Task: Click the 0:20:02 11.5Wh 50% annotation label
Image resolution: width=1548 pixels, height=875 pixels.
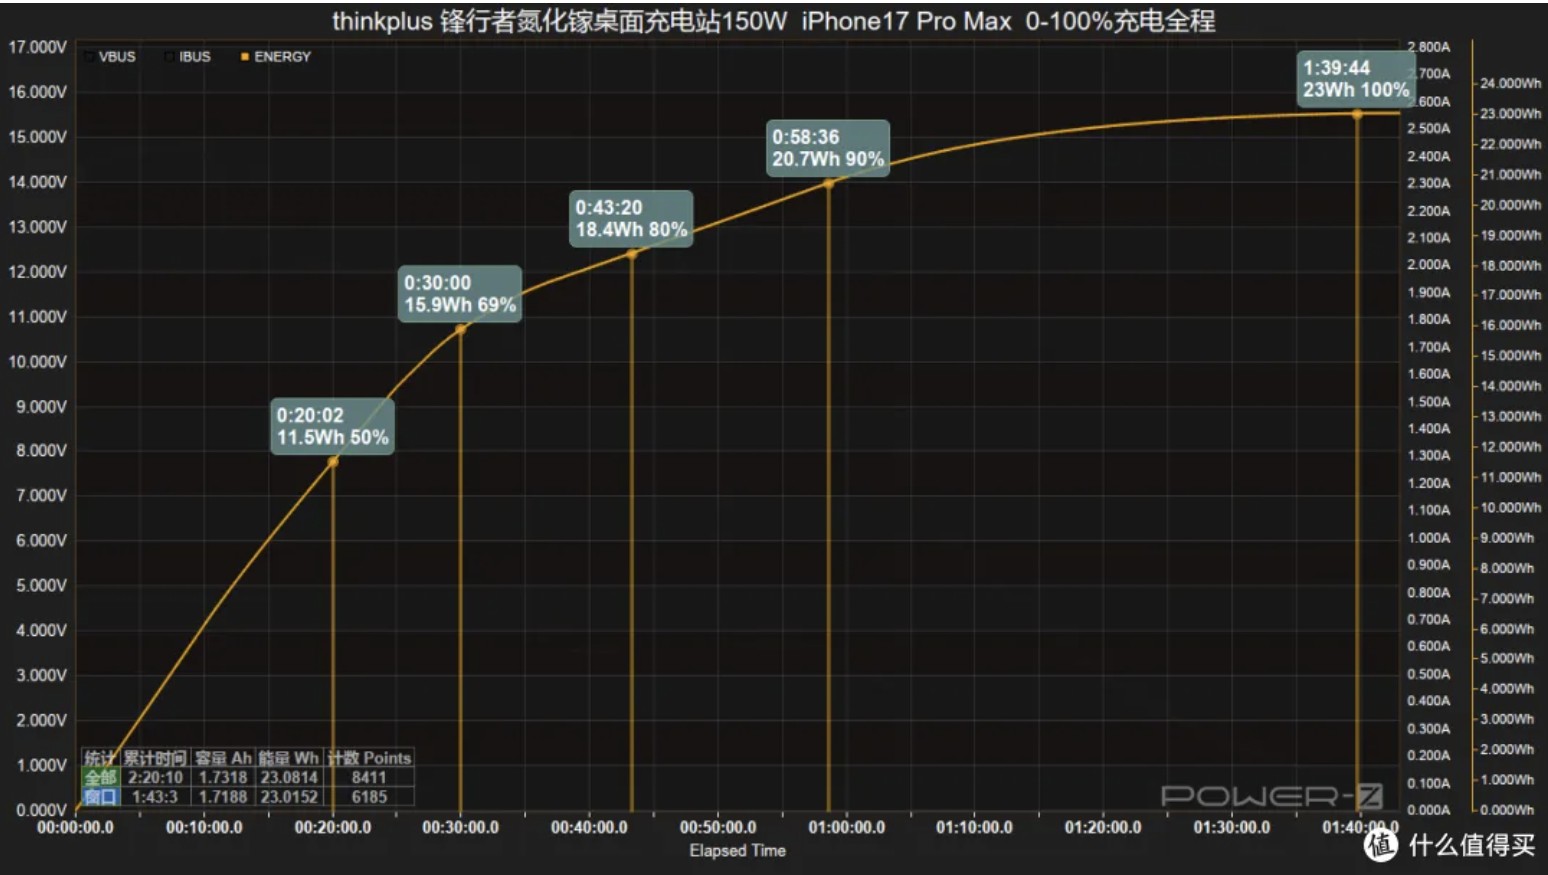Action: click(x=332, y=426)
